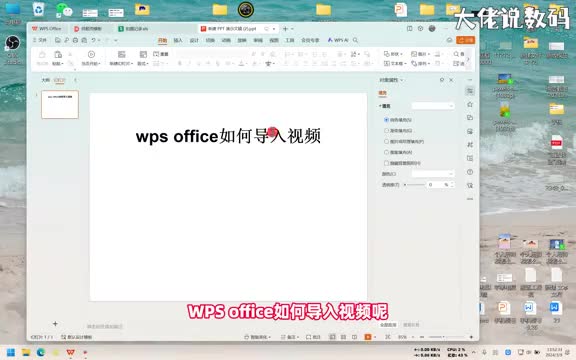Viewport: 576px width, 360px height.
Task: Open the star-shaped icon in right sidebar
Action: click(x=470, y=105)
